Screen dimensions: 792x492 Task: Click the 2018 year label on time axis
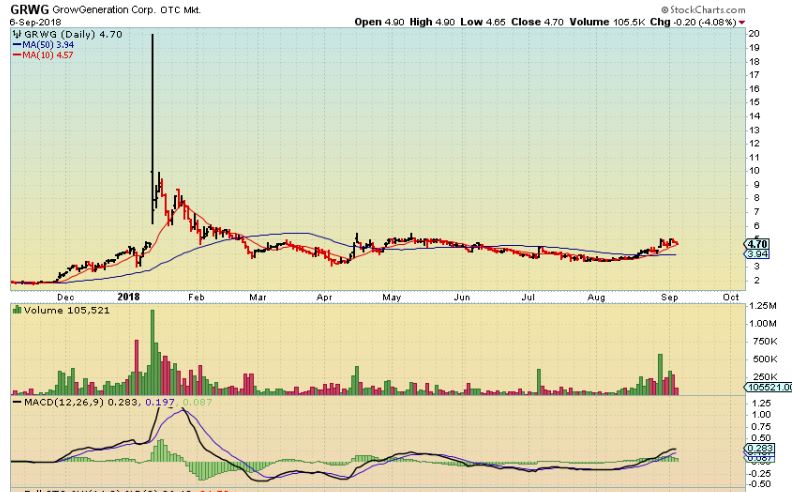tap(128, 297)
